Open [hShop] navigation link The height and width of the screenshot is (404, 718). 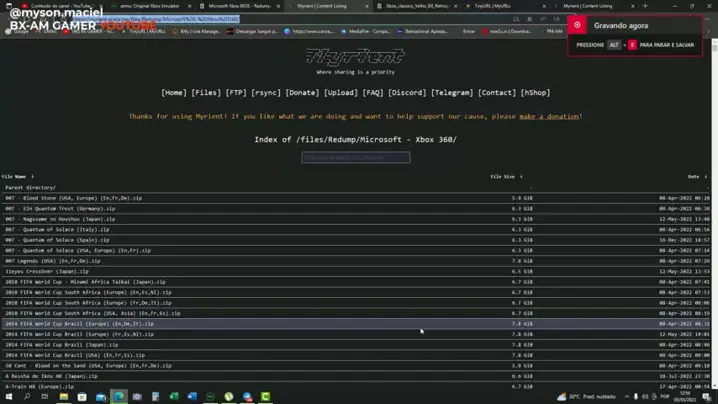(x=535, y=93)
